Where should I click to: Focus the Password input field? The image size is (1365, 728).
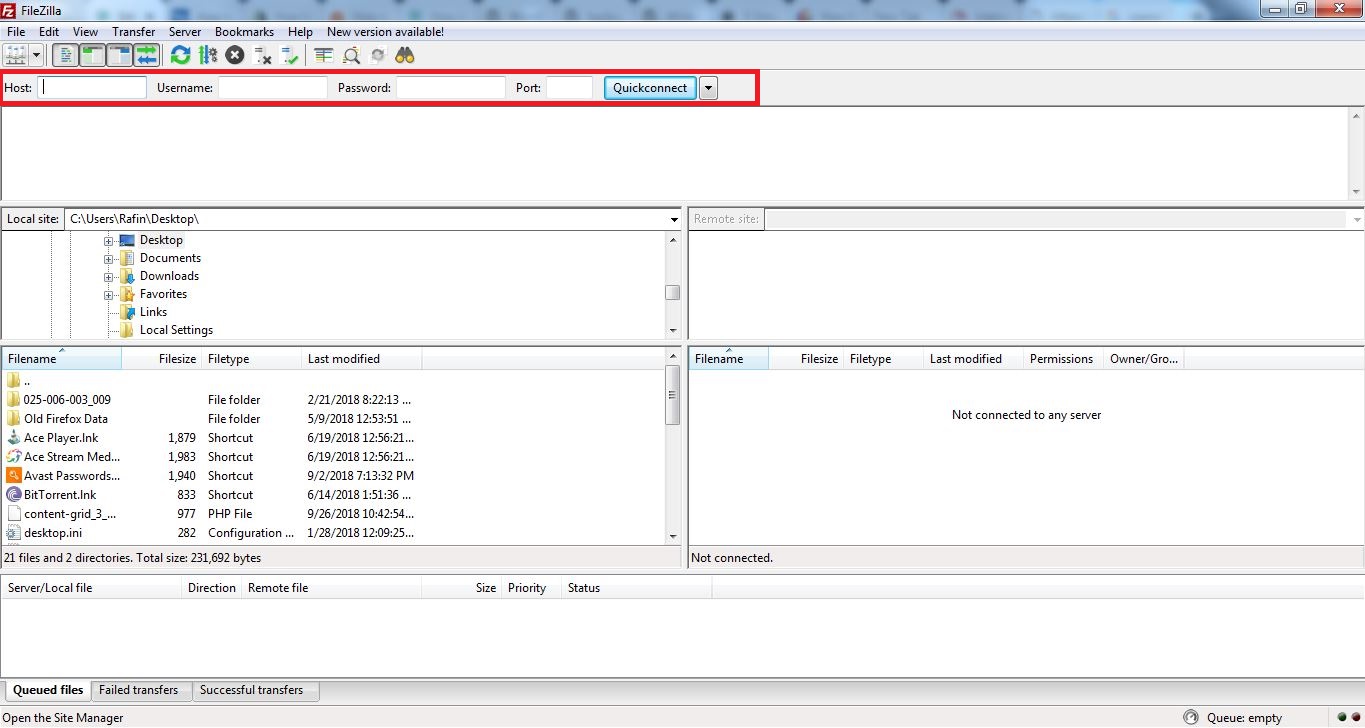coord(451,88)
